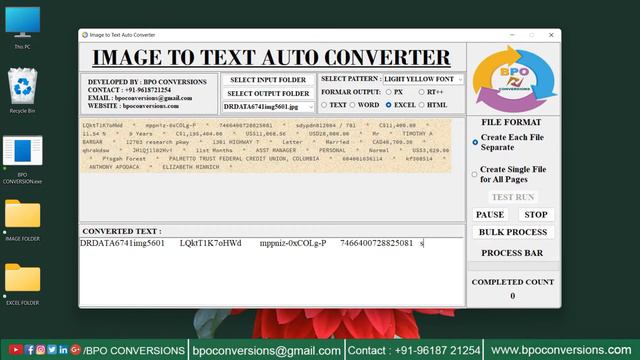Select the WORD output radio button
Viewport: 640px width, 360px height.
coord(352,105)
